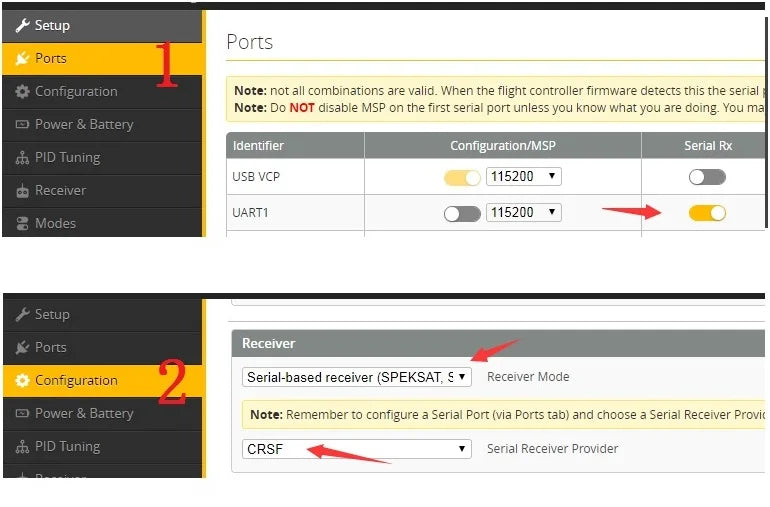
Task: Go to PID Tuning in lower sidebar
Action: click(67, 446)
